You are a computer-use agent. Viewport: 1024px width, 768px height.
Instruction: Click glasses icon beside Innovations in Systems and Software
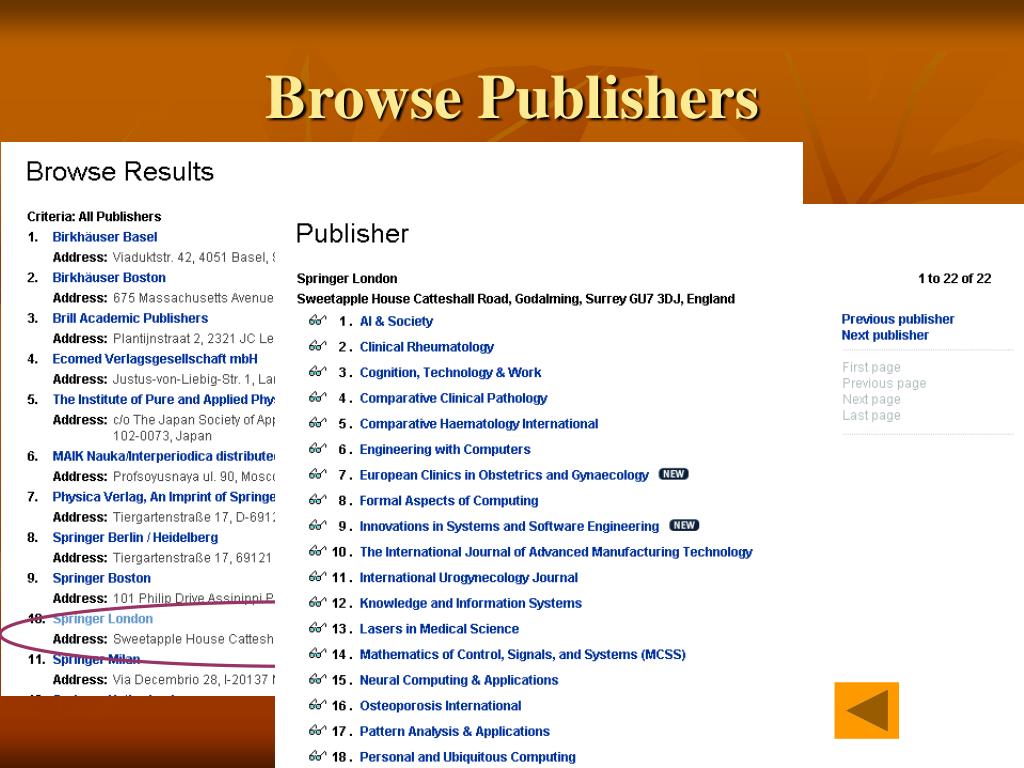(x=317, y=525)
